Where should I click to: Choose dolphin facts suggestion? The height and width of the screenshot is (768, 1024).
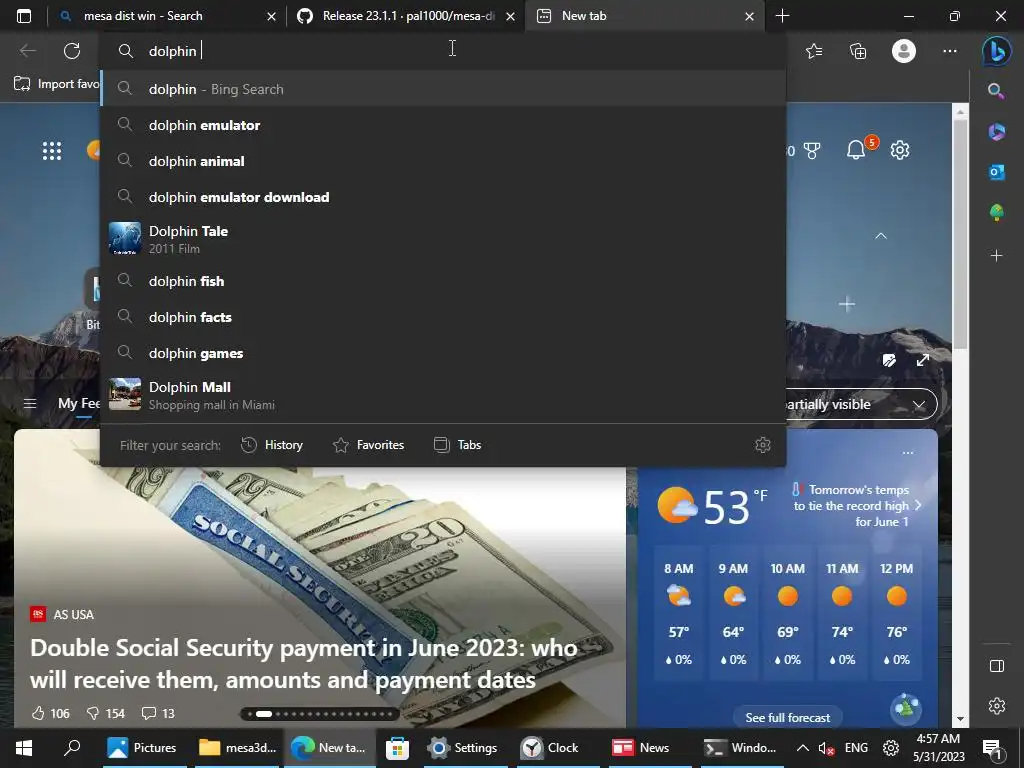(x=443, y=317)
